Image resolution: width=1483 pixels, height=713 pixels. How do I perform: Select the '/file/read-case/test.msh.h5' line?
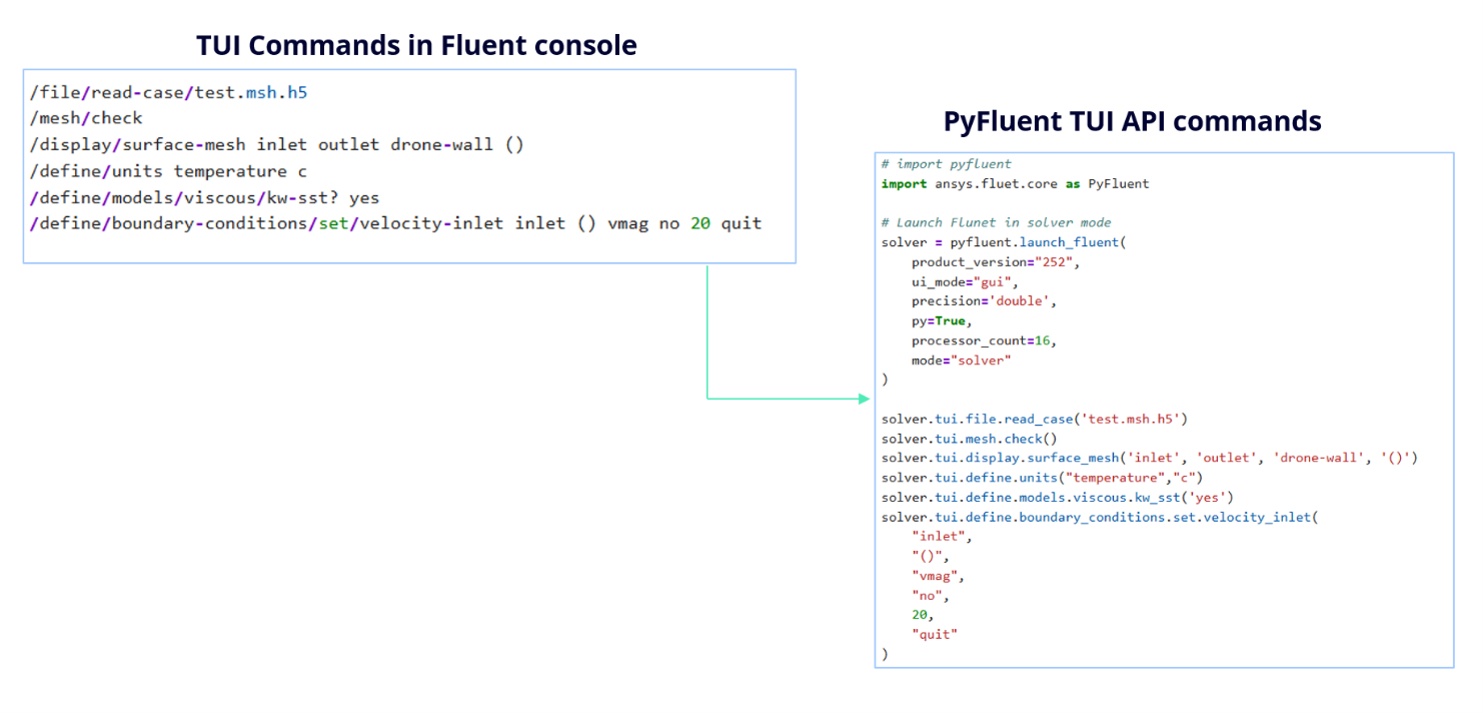168,93
